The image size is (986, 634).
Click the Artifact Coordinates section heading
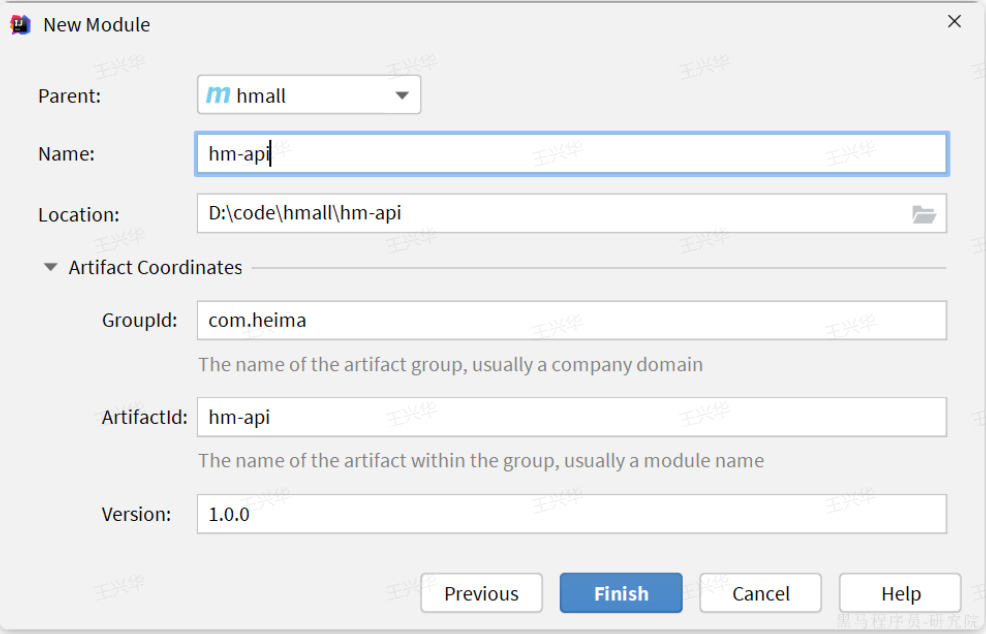click(x=155, y=268)
